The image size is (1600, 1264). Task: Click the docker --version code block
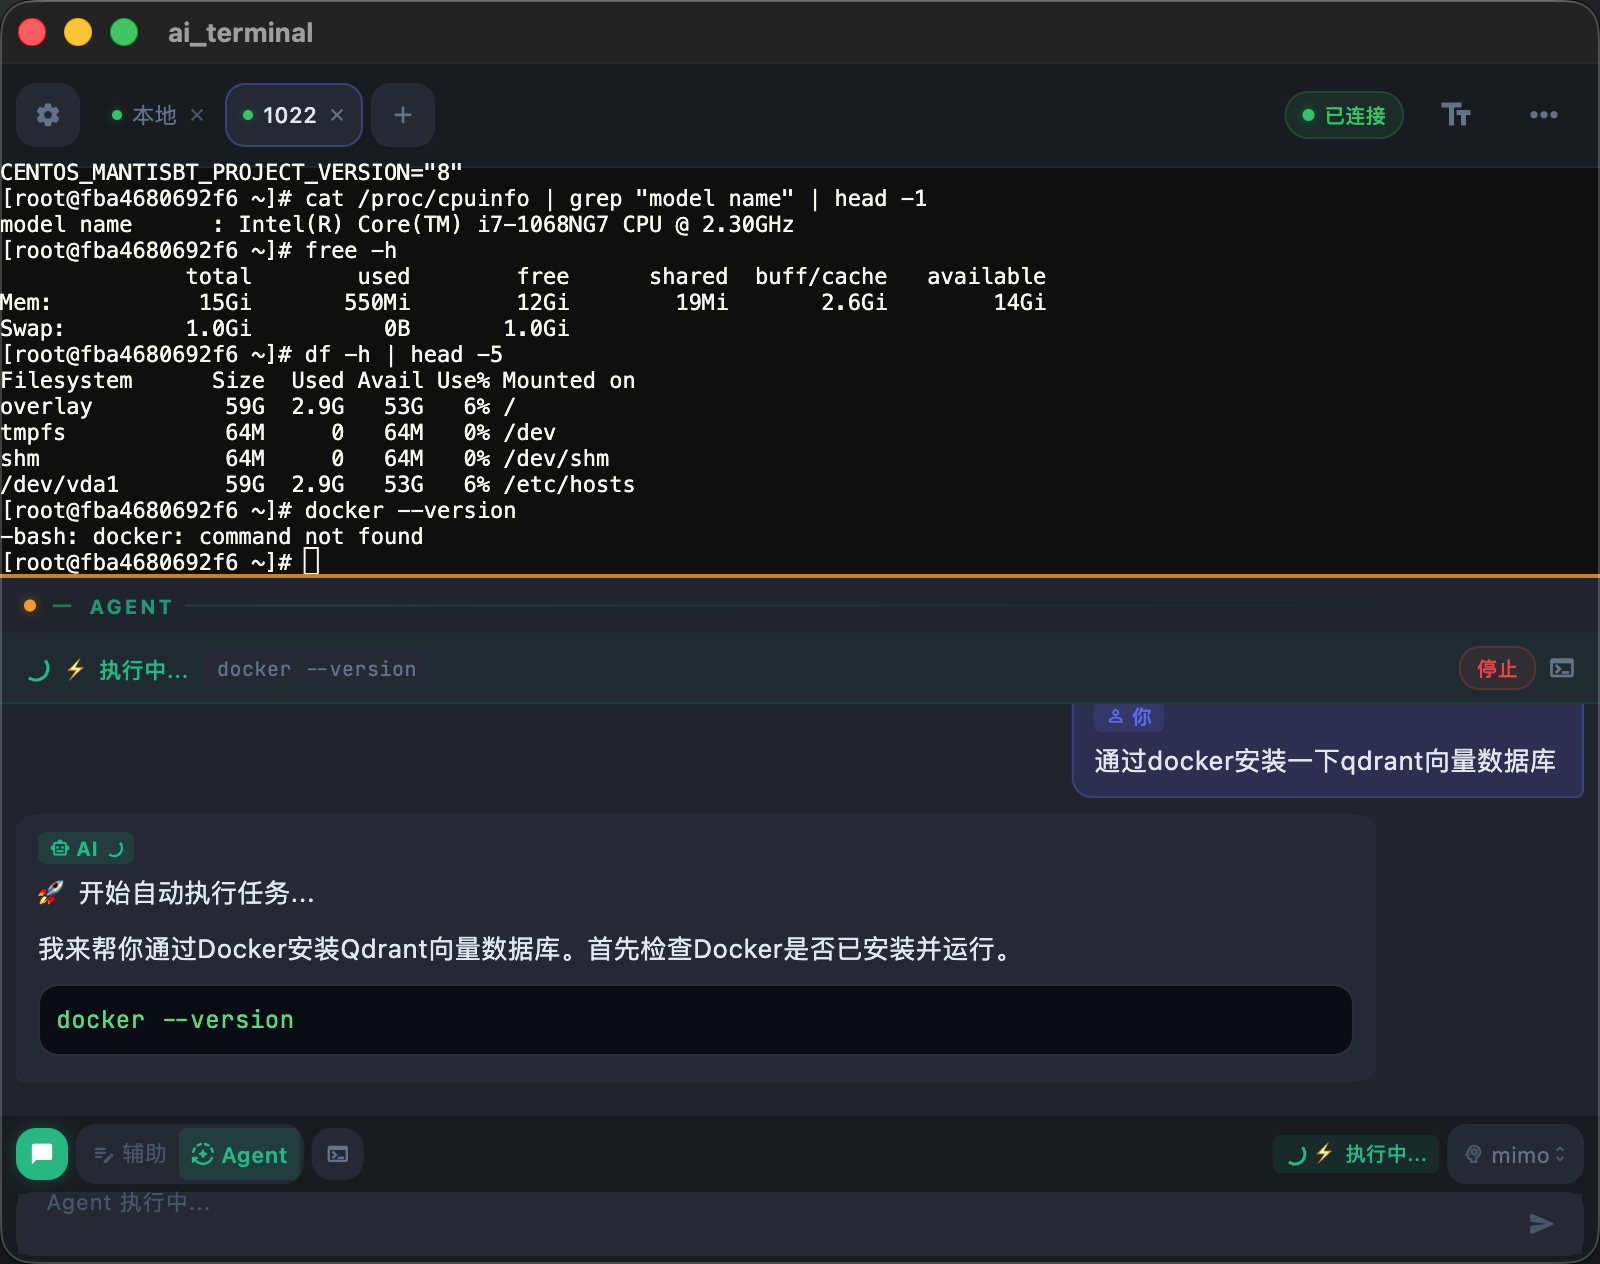tap(696, 1020)
